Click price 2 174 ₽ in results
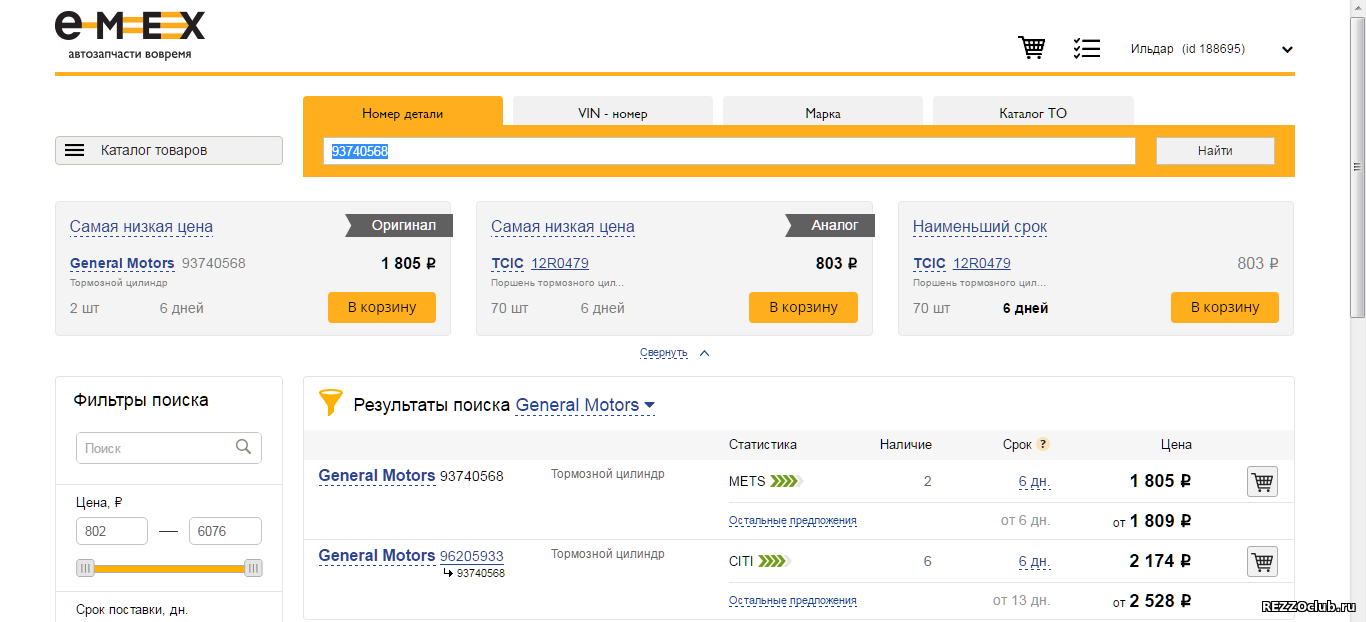The height and width of the screenshot is (622, 1366). click(1160, 561)
